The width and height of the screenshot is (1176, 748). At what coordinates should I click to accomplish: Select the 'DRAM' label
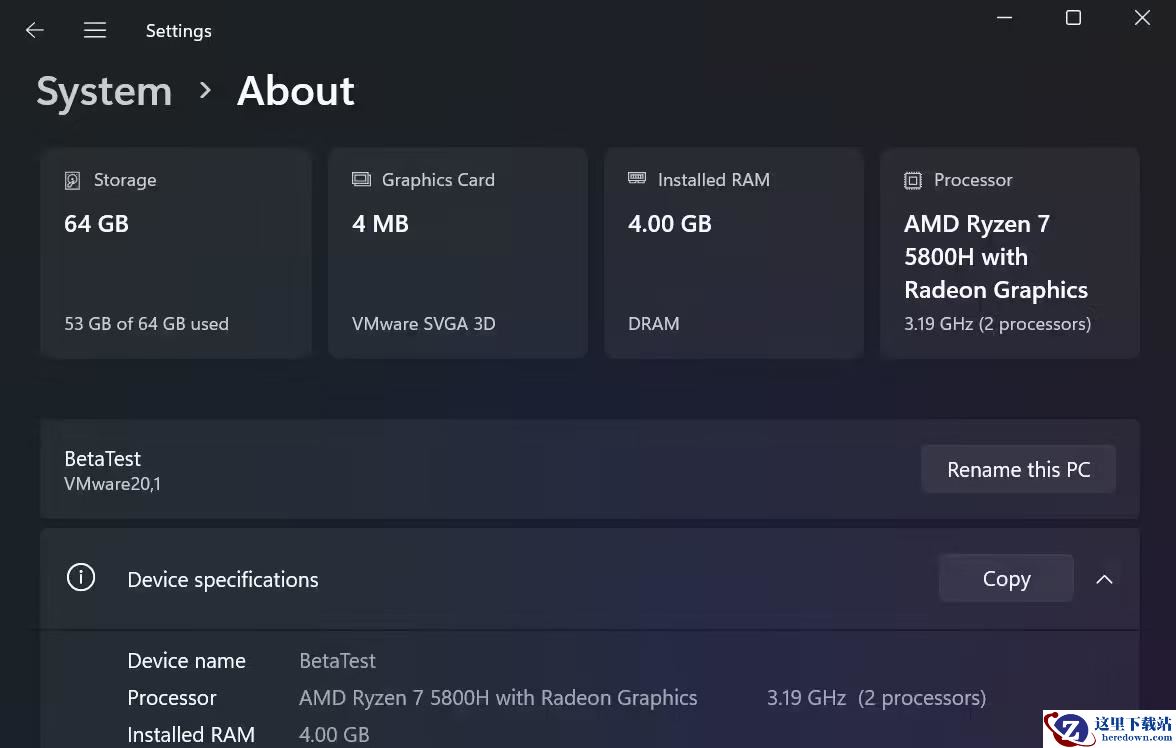[x=653, y=324]
